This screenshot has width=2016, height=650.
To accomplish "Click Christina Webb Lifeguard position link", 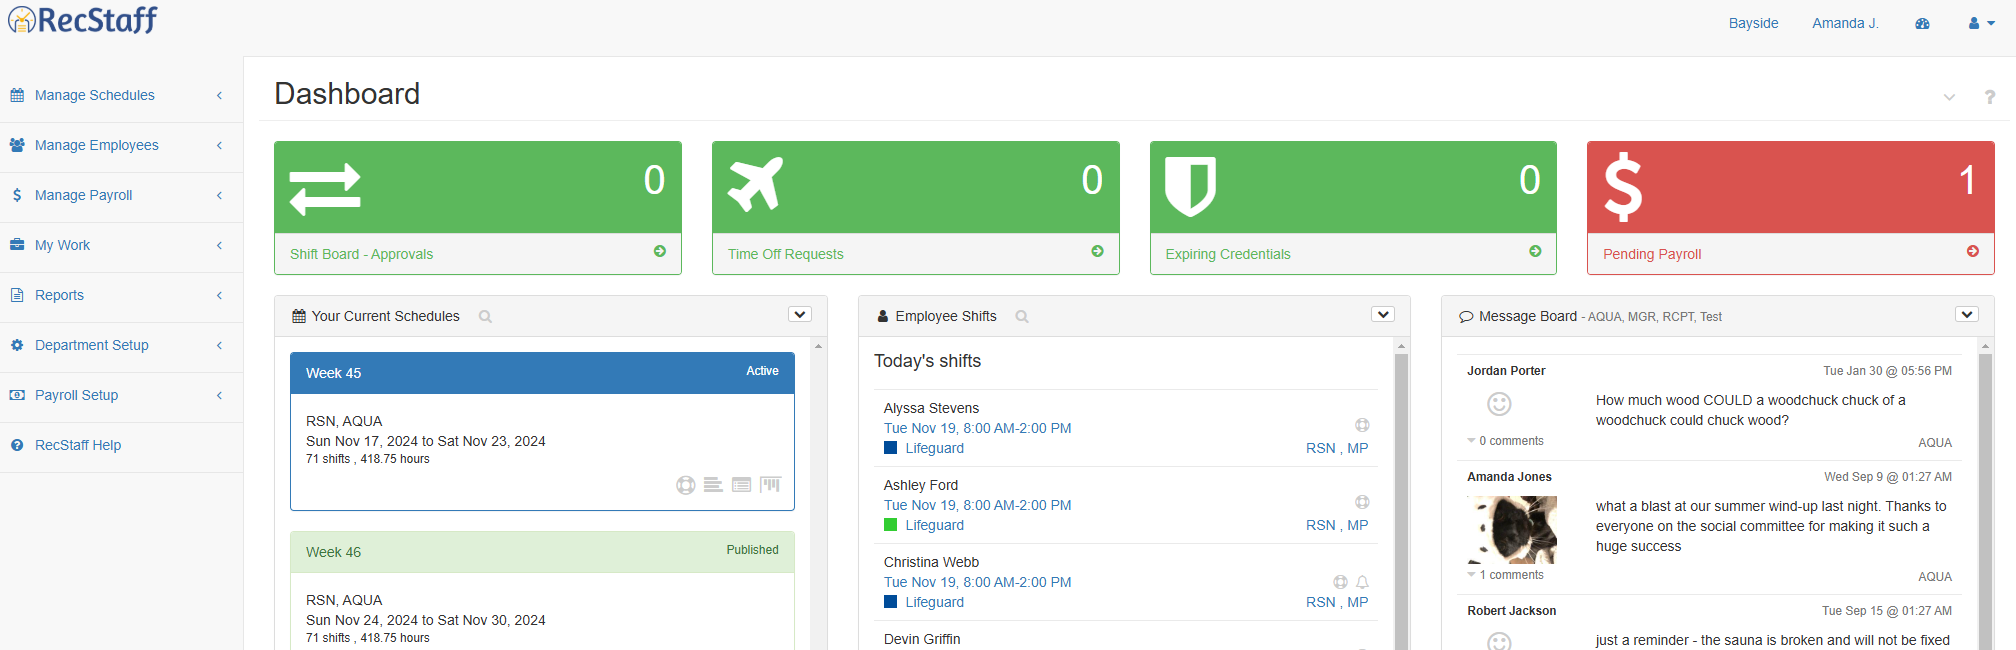I will 934,602.
